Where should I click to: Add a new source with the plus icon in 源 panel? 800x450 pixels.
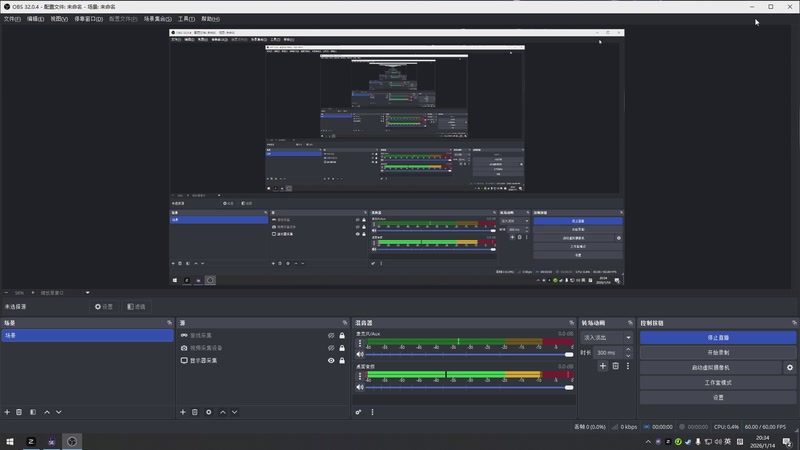click(x=183, y=412)
